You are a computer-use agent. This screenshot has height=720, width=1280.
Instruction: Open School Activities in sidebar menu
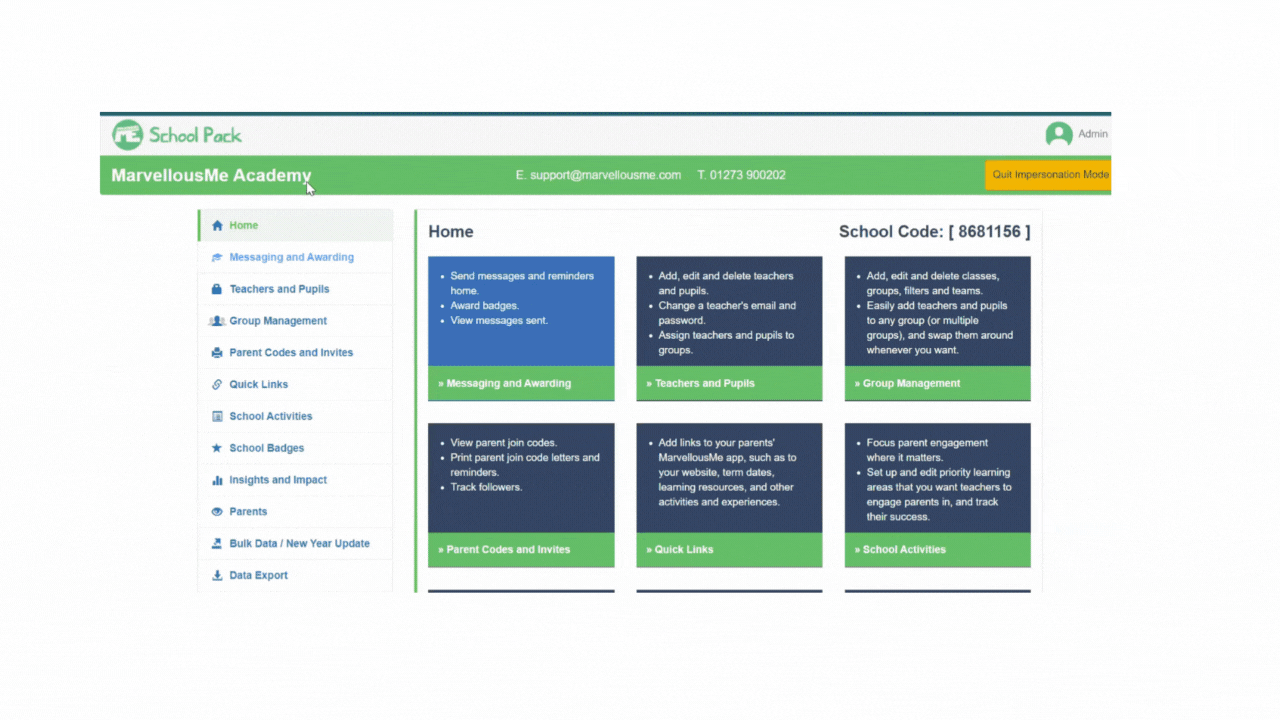[x=270, y=416]
